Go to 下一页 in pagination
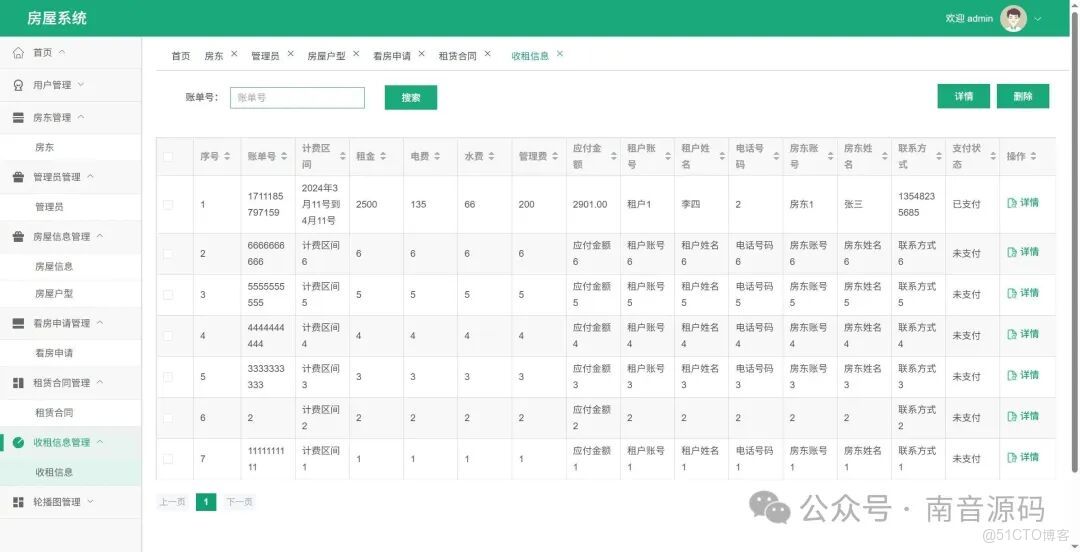Viewport: 1080px width, 552px height. tap(239, 502)
